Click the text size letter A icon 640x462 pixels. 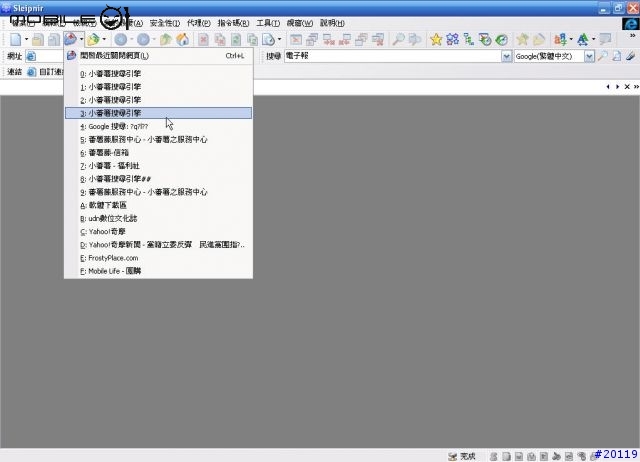coord(583,40)
